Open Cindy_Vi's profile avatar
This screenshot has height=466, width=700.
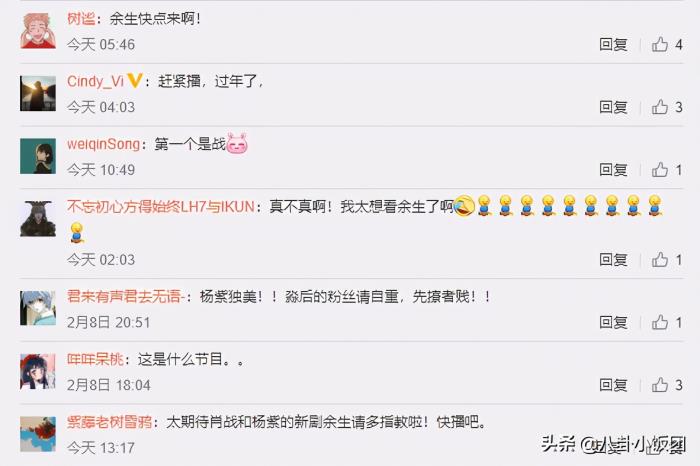(38, 93)
